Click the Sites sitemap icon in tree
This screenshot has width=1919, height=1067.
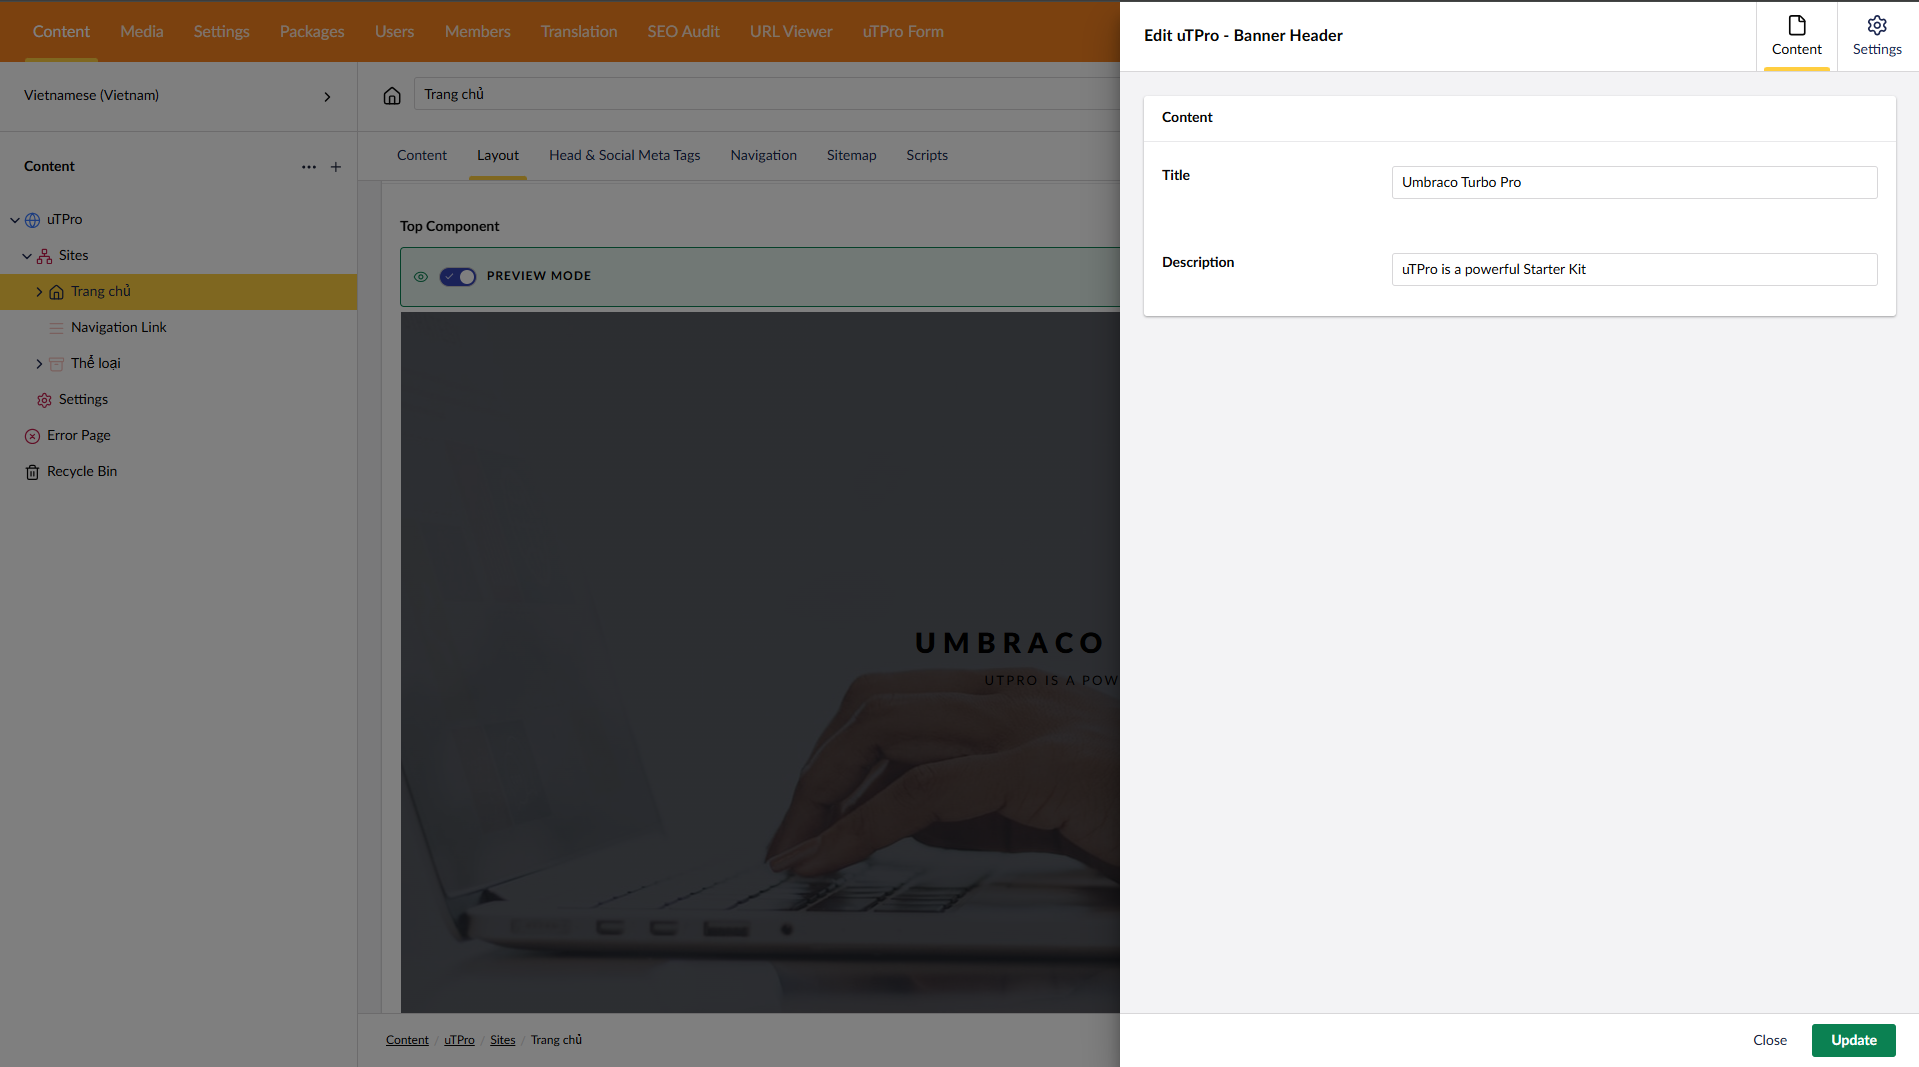point(44,256)
